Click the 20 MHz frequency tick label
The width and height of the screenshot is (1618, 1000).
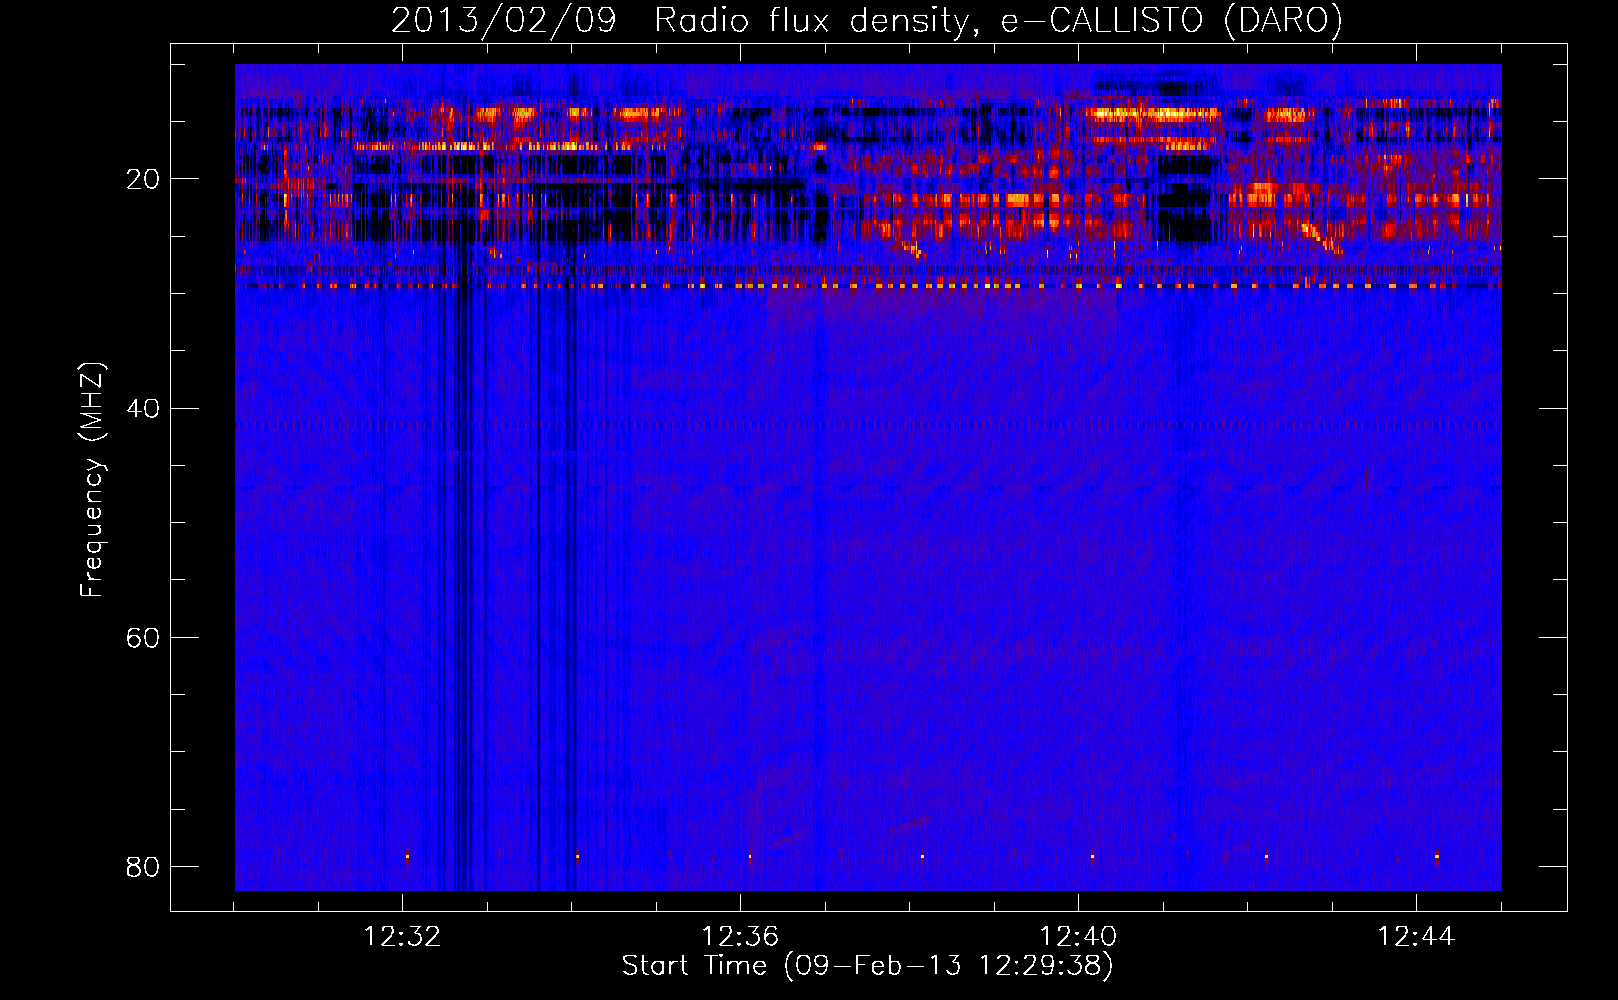[143, 179]
